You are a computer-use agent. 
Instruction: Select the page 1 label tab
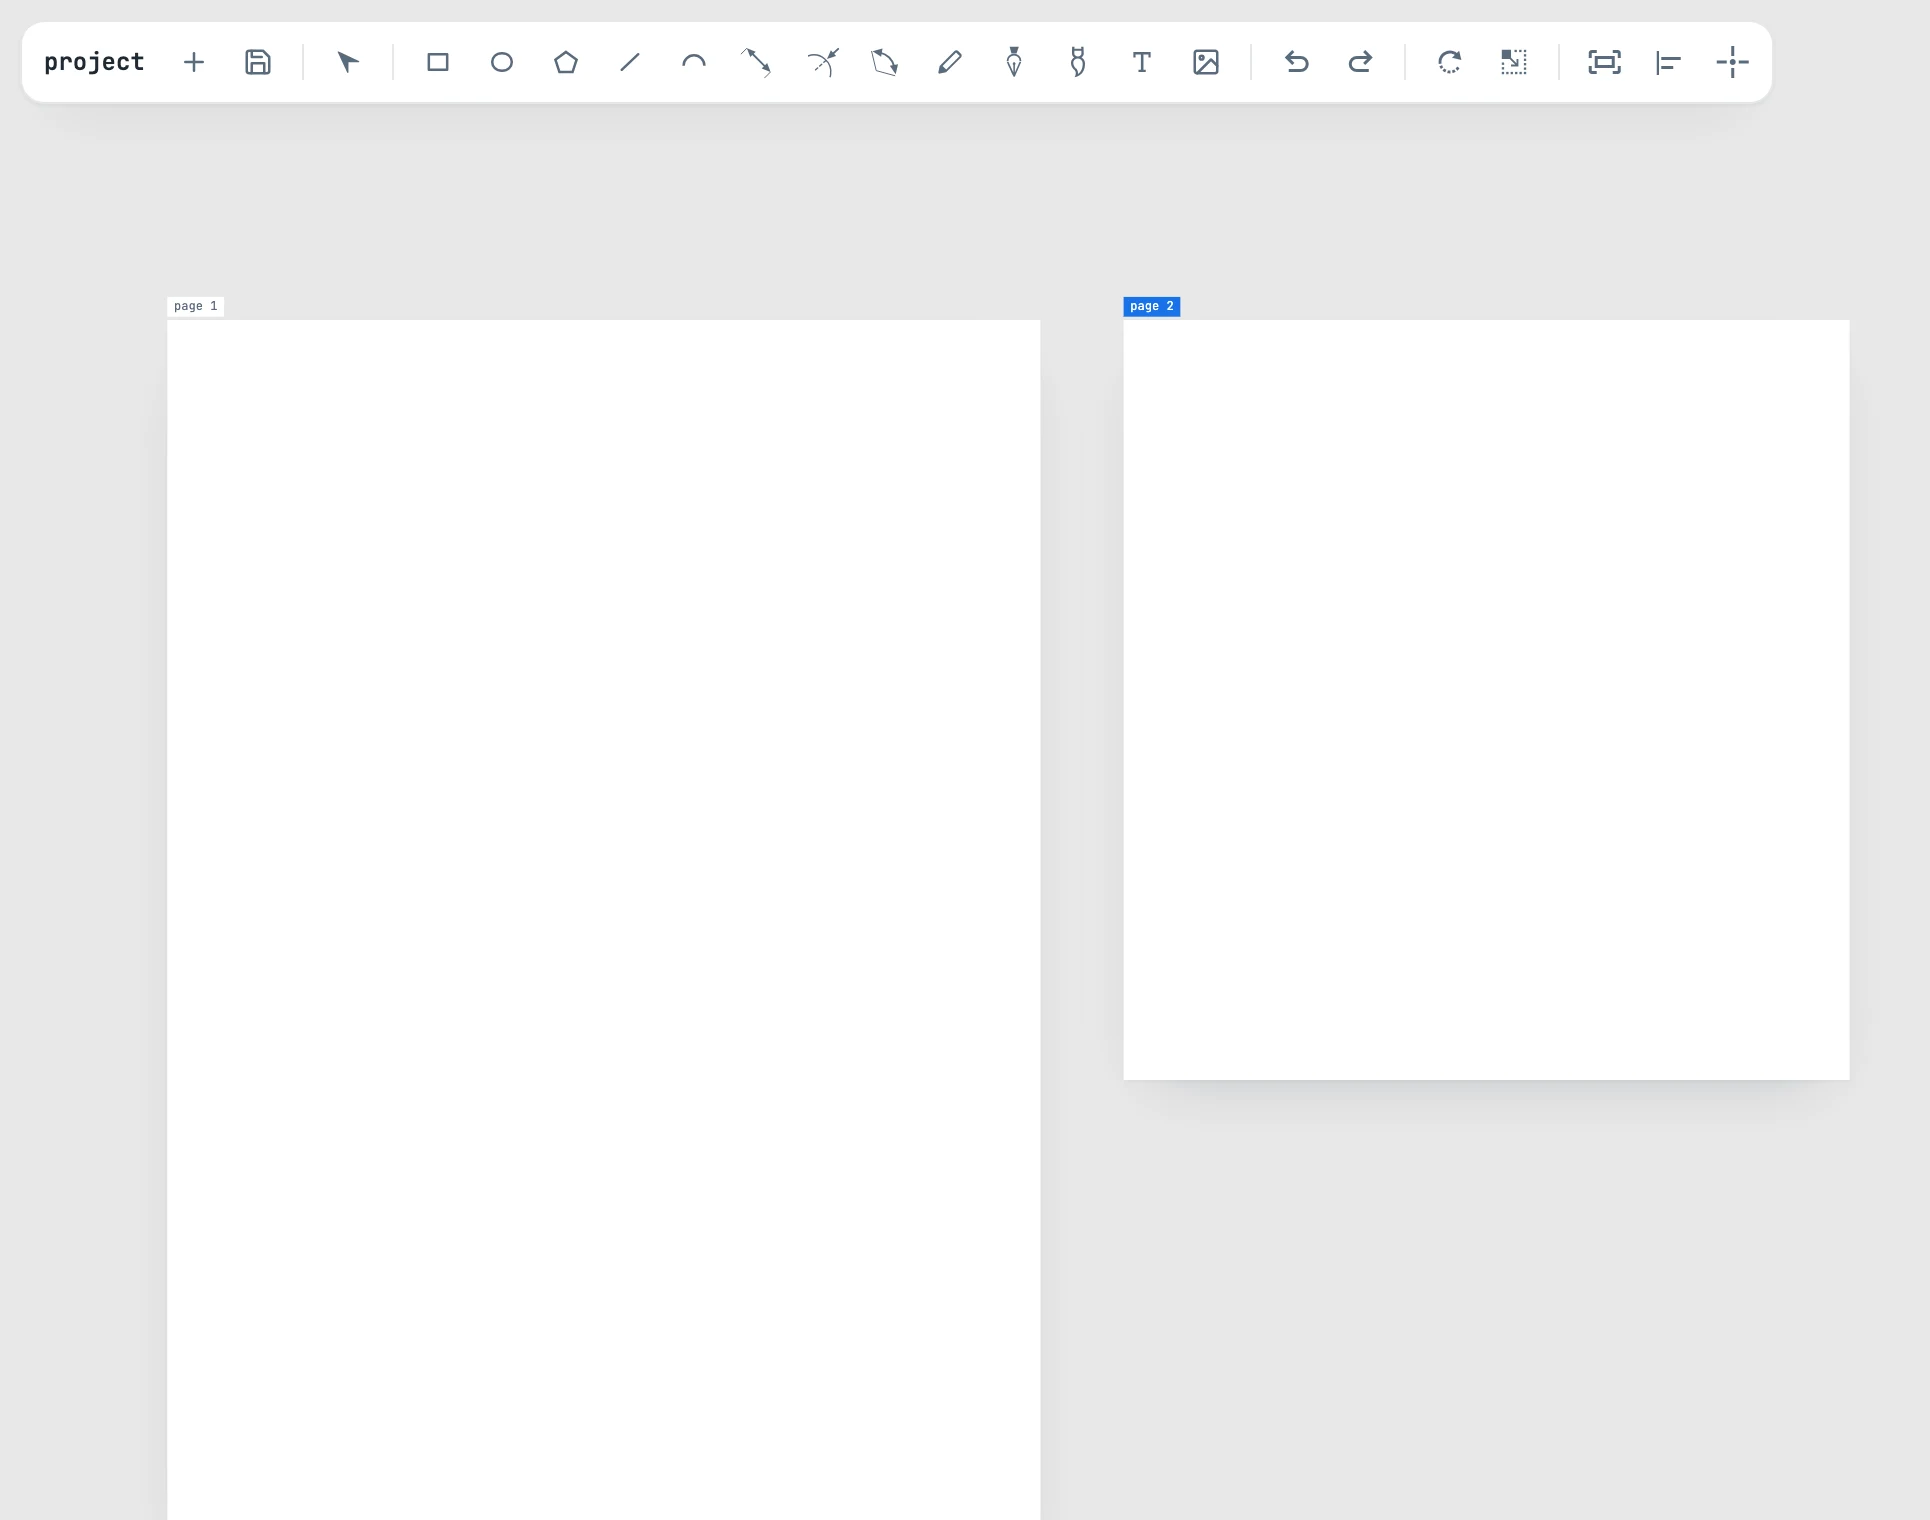click(195, 306)
